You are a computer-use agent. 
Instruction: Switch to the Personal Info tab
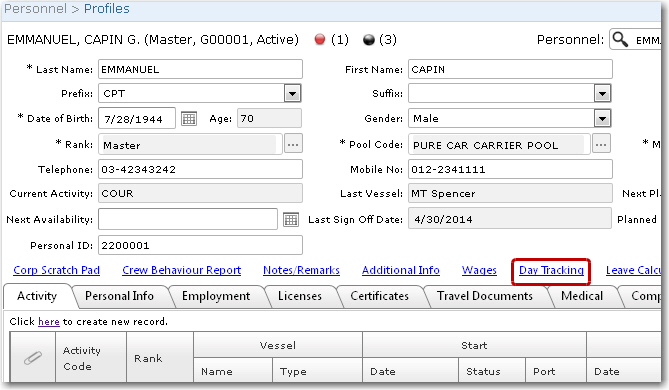119,296
